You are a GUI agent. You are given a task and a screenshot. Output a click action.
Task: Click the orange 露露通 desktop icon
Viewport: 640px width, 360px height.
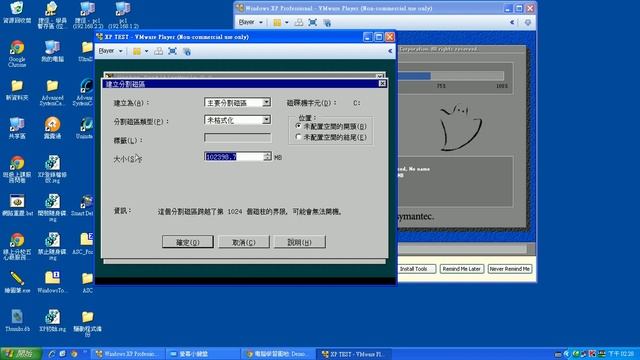pyautogui.click(x=52, y=128)
